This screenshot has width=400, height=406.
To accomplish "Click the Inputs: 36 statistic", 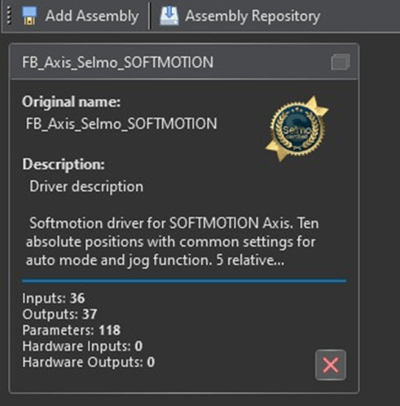I will point(53,298).
